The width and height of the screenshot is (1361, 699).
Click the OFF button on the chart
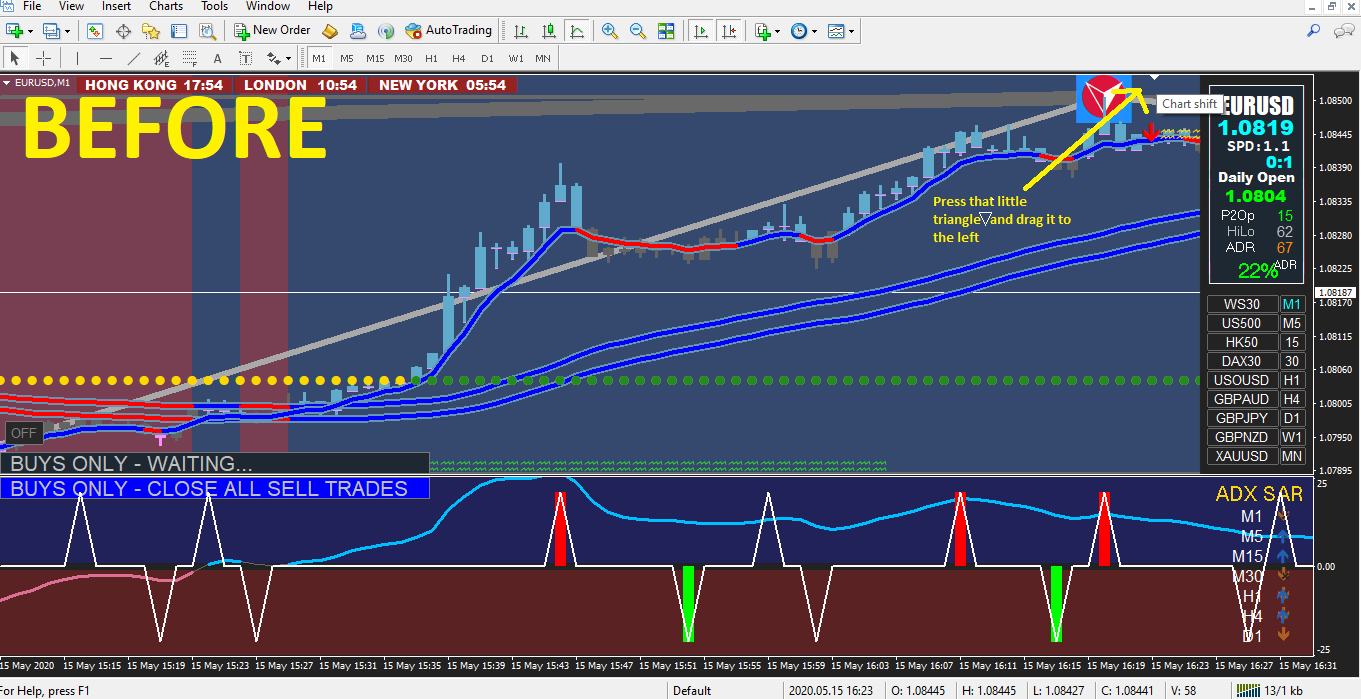click(x=23, y=433)
